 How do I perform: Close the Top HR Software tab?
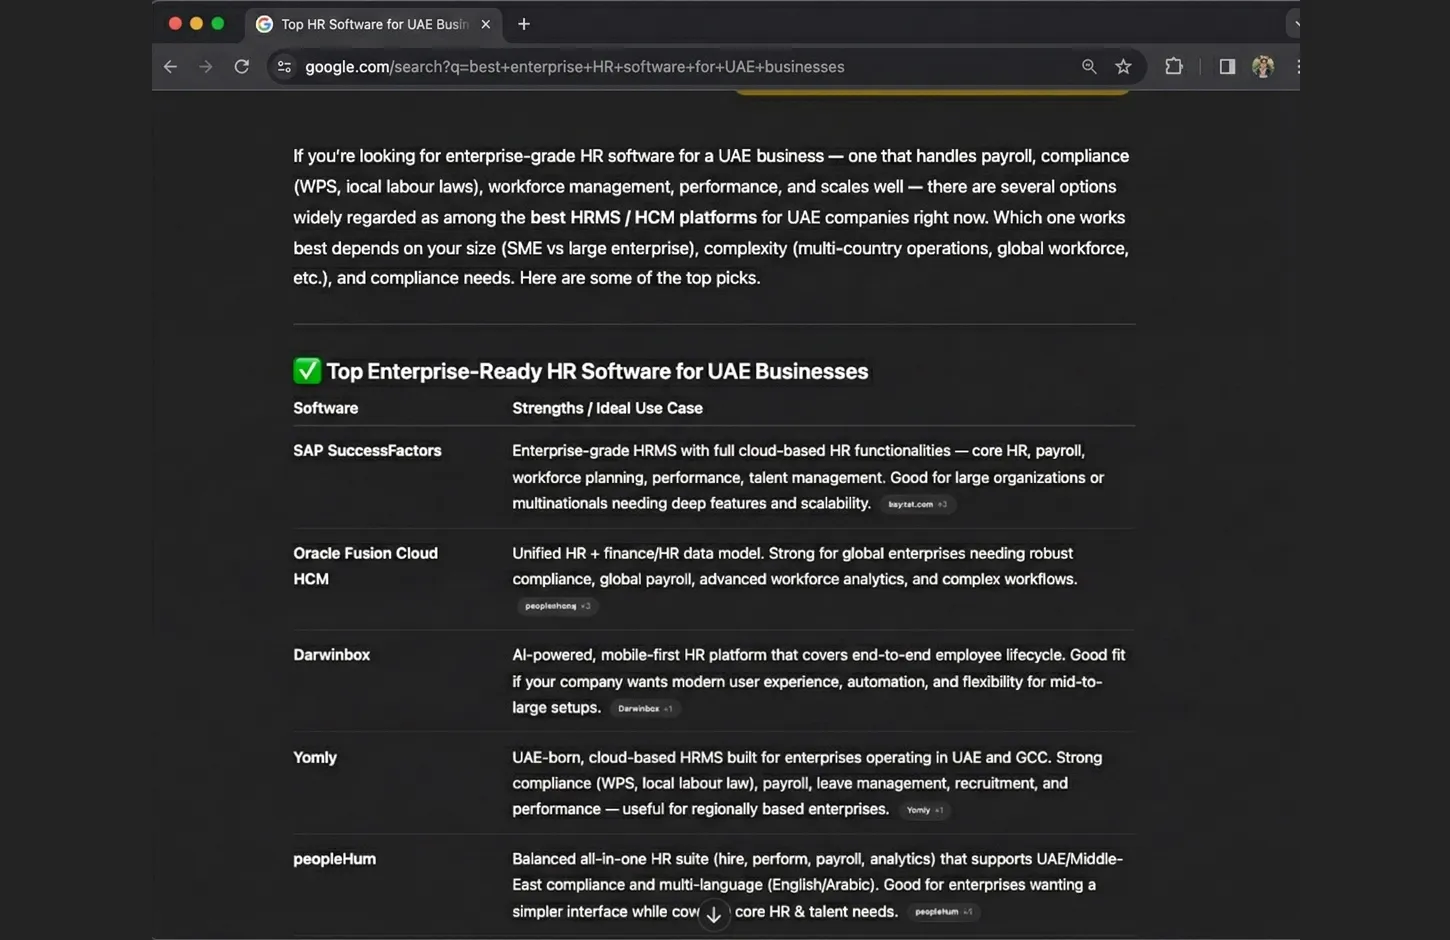486,24
